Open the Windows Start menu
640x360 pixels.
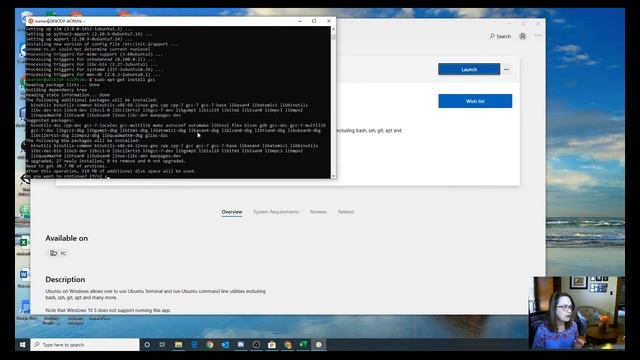click(22, 345)
